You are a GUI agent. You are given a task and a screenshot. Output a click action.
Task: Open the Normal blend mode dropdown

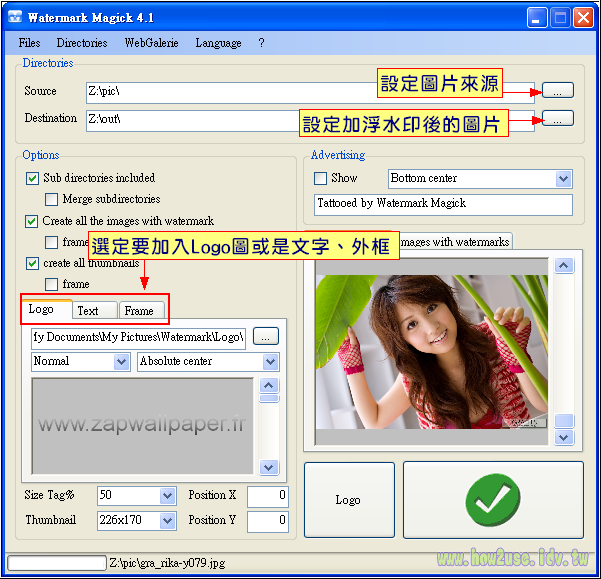point(122,362)
